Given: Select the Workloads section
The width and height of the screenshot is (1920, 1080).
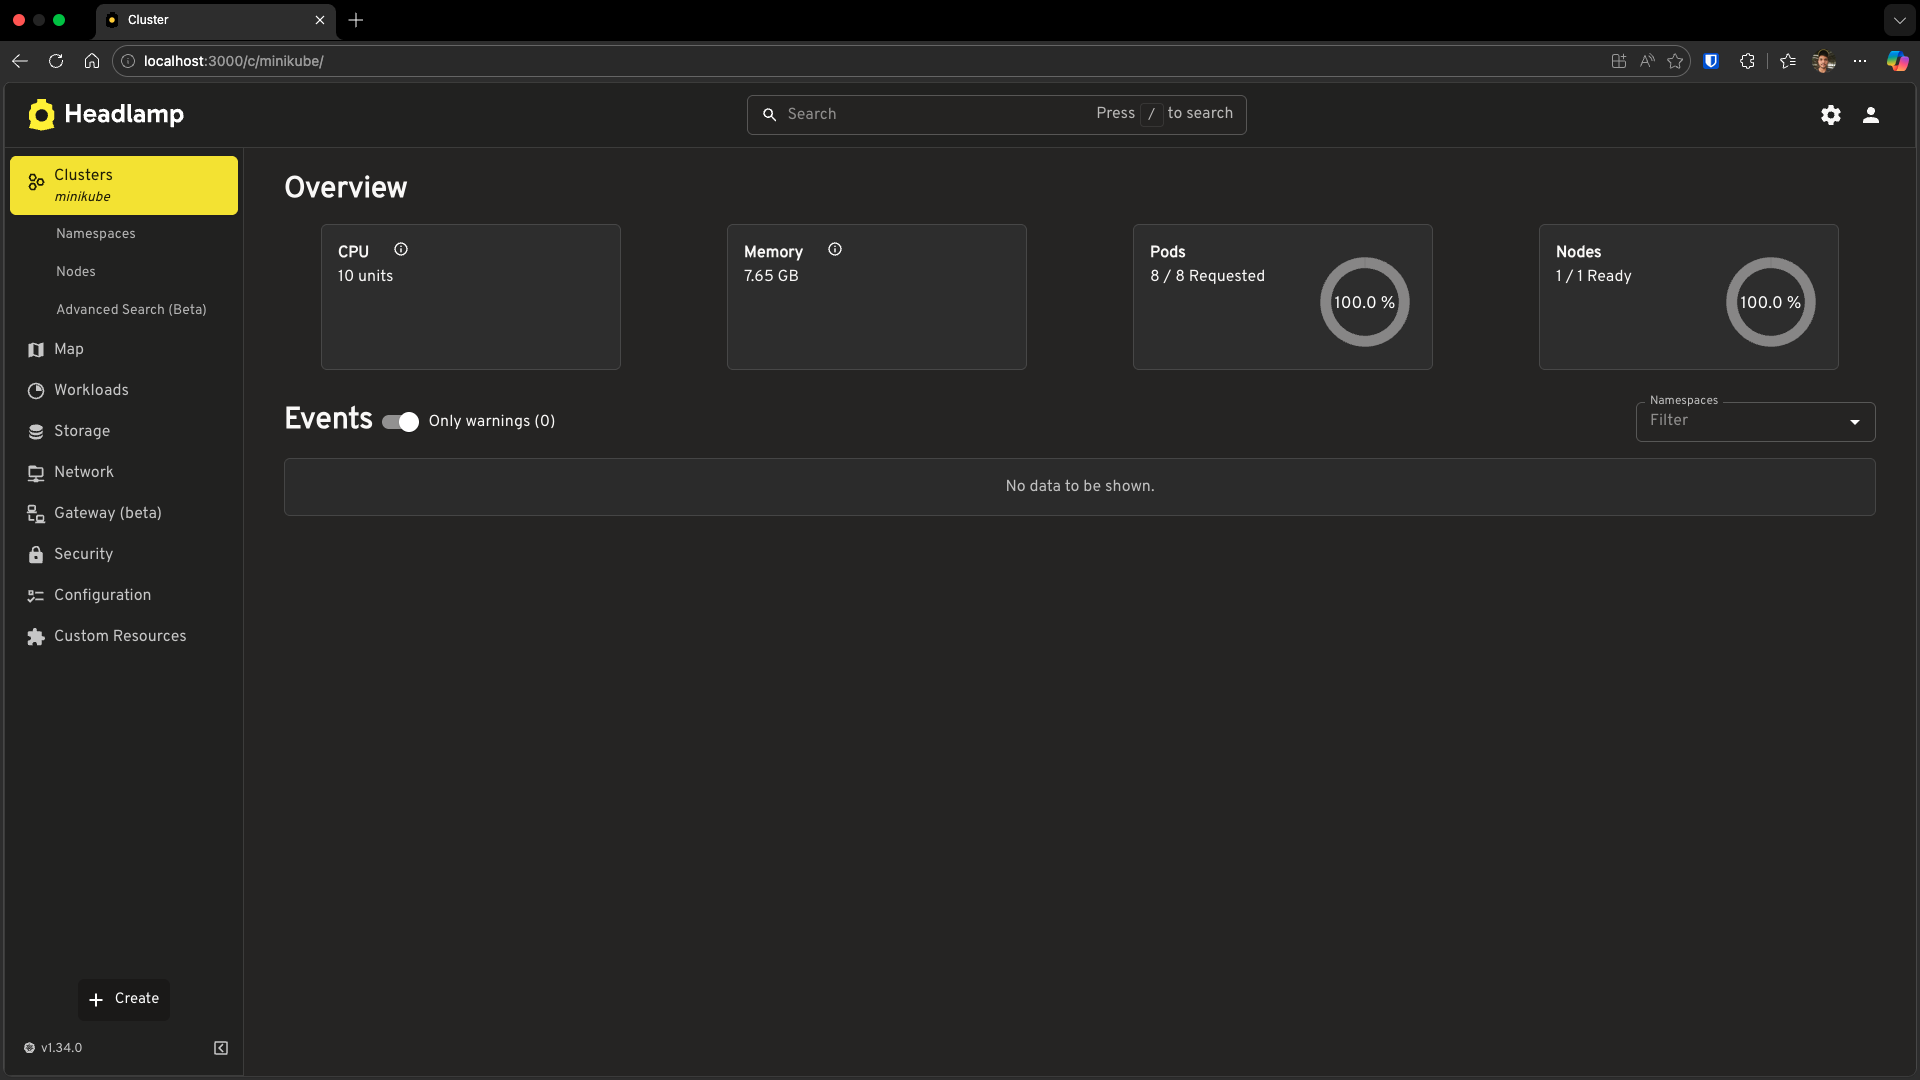Looking at the screenshot, I should pyautogui.click(x=90, y=390).
